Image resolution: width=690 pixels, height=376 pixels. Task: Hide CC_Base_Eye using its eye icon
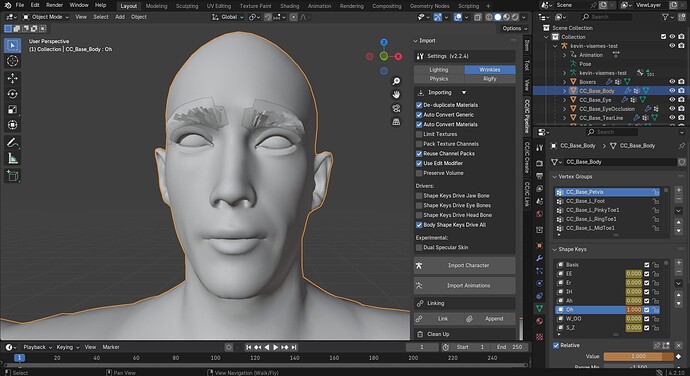point(672,100)
